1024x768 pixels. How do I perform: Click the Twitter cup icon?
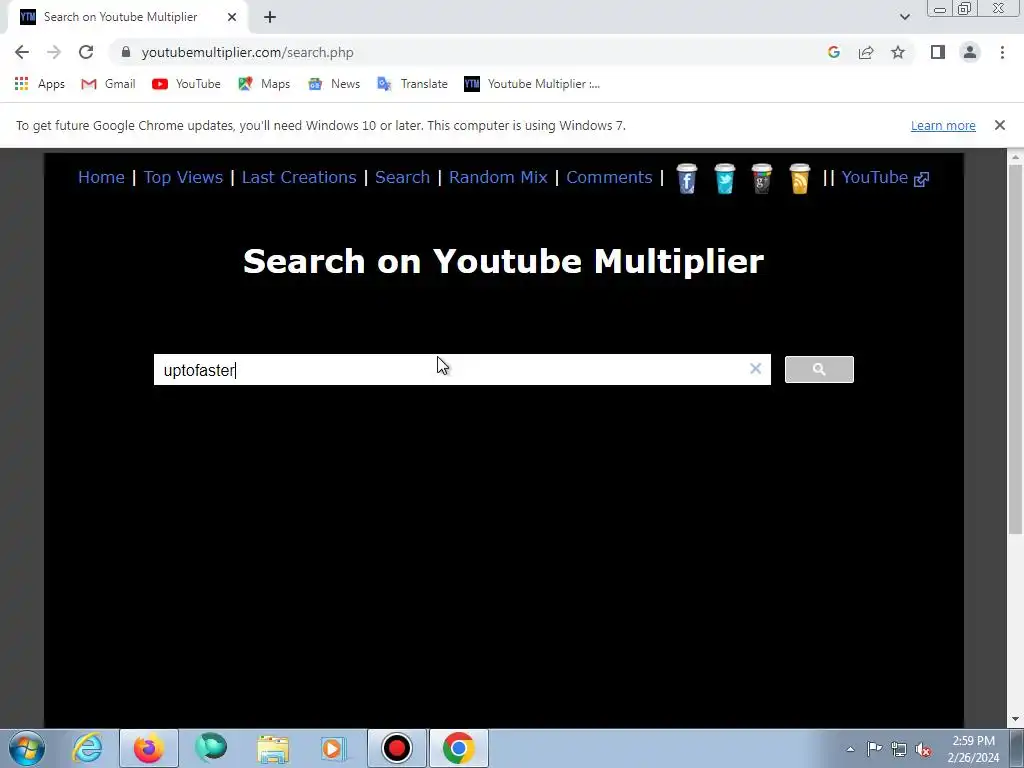point(724,178)
